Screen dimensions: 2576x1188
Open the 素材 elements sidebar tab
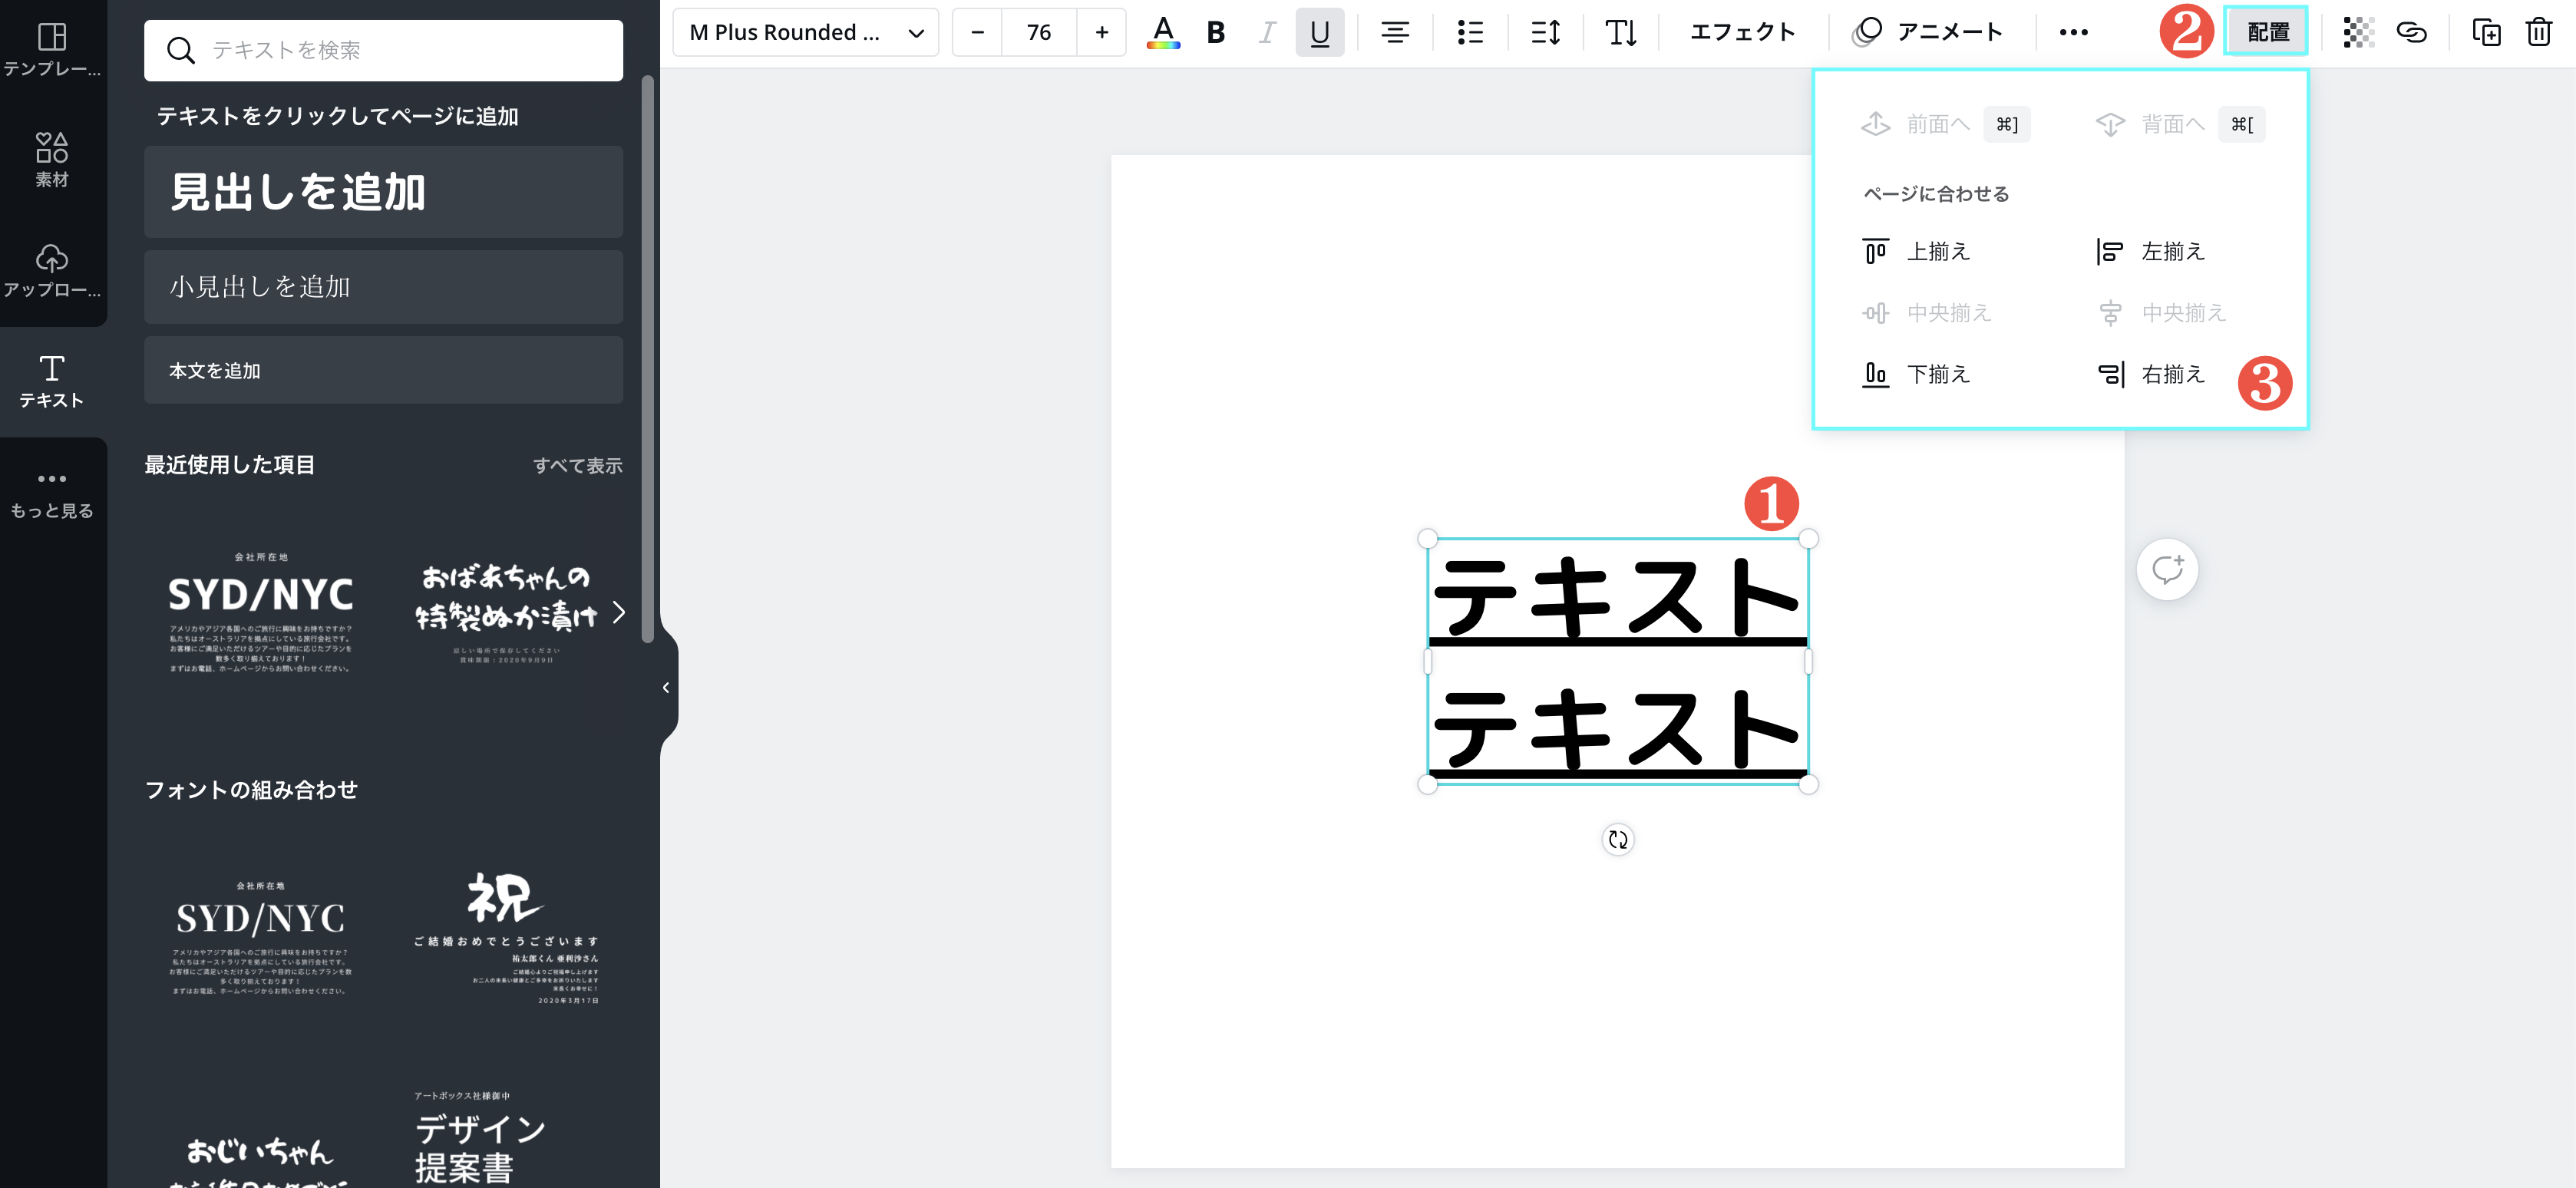click(x=52, y=160)
